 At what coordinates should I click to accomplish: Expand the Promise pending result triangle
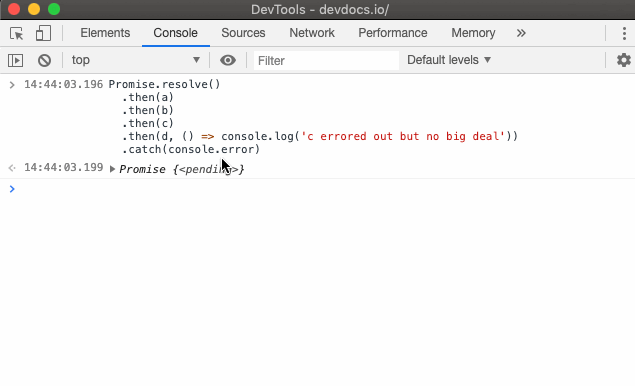tap(112, 169)
